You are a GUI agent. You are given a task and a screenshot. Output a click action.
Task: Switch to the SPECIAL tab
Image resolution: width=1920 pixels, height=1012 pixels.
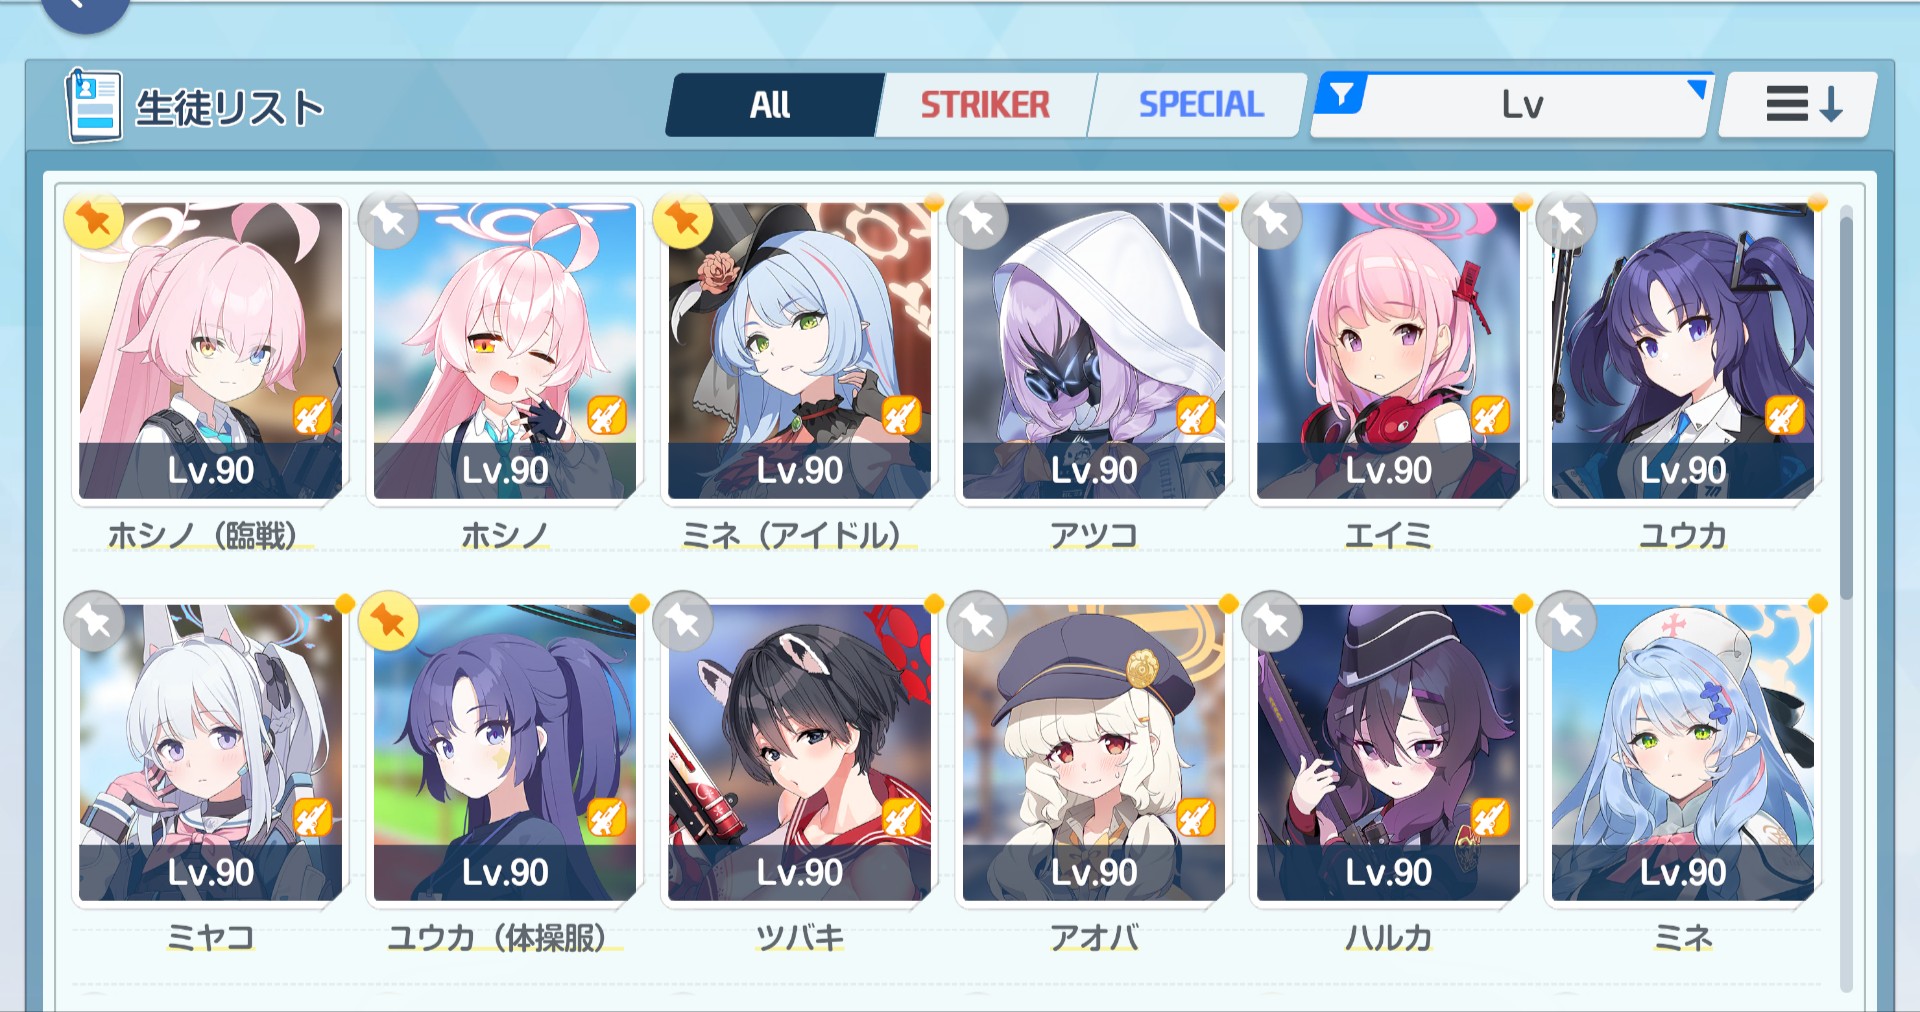click(1200, 104)
